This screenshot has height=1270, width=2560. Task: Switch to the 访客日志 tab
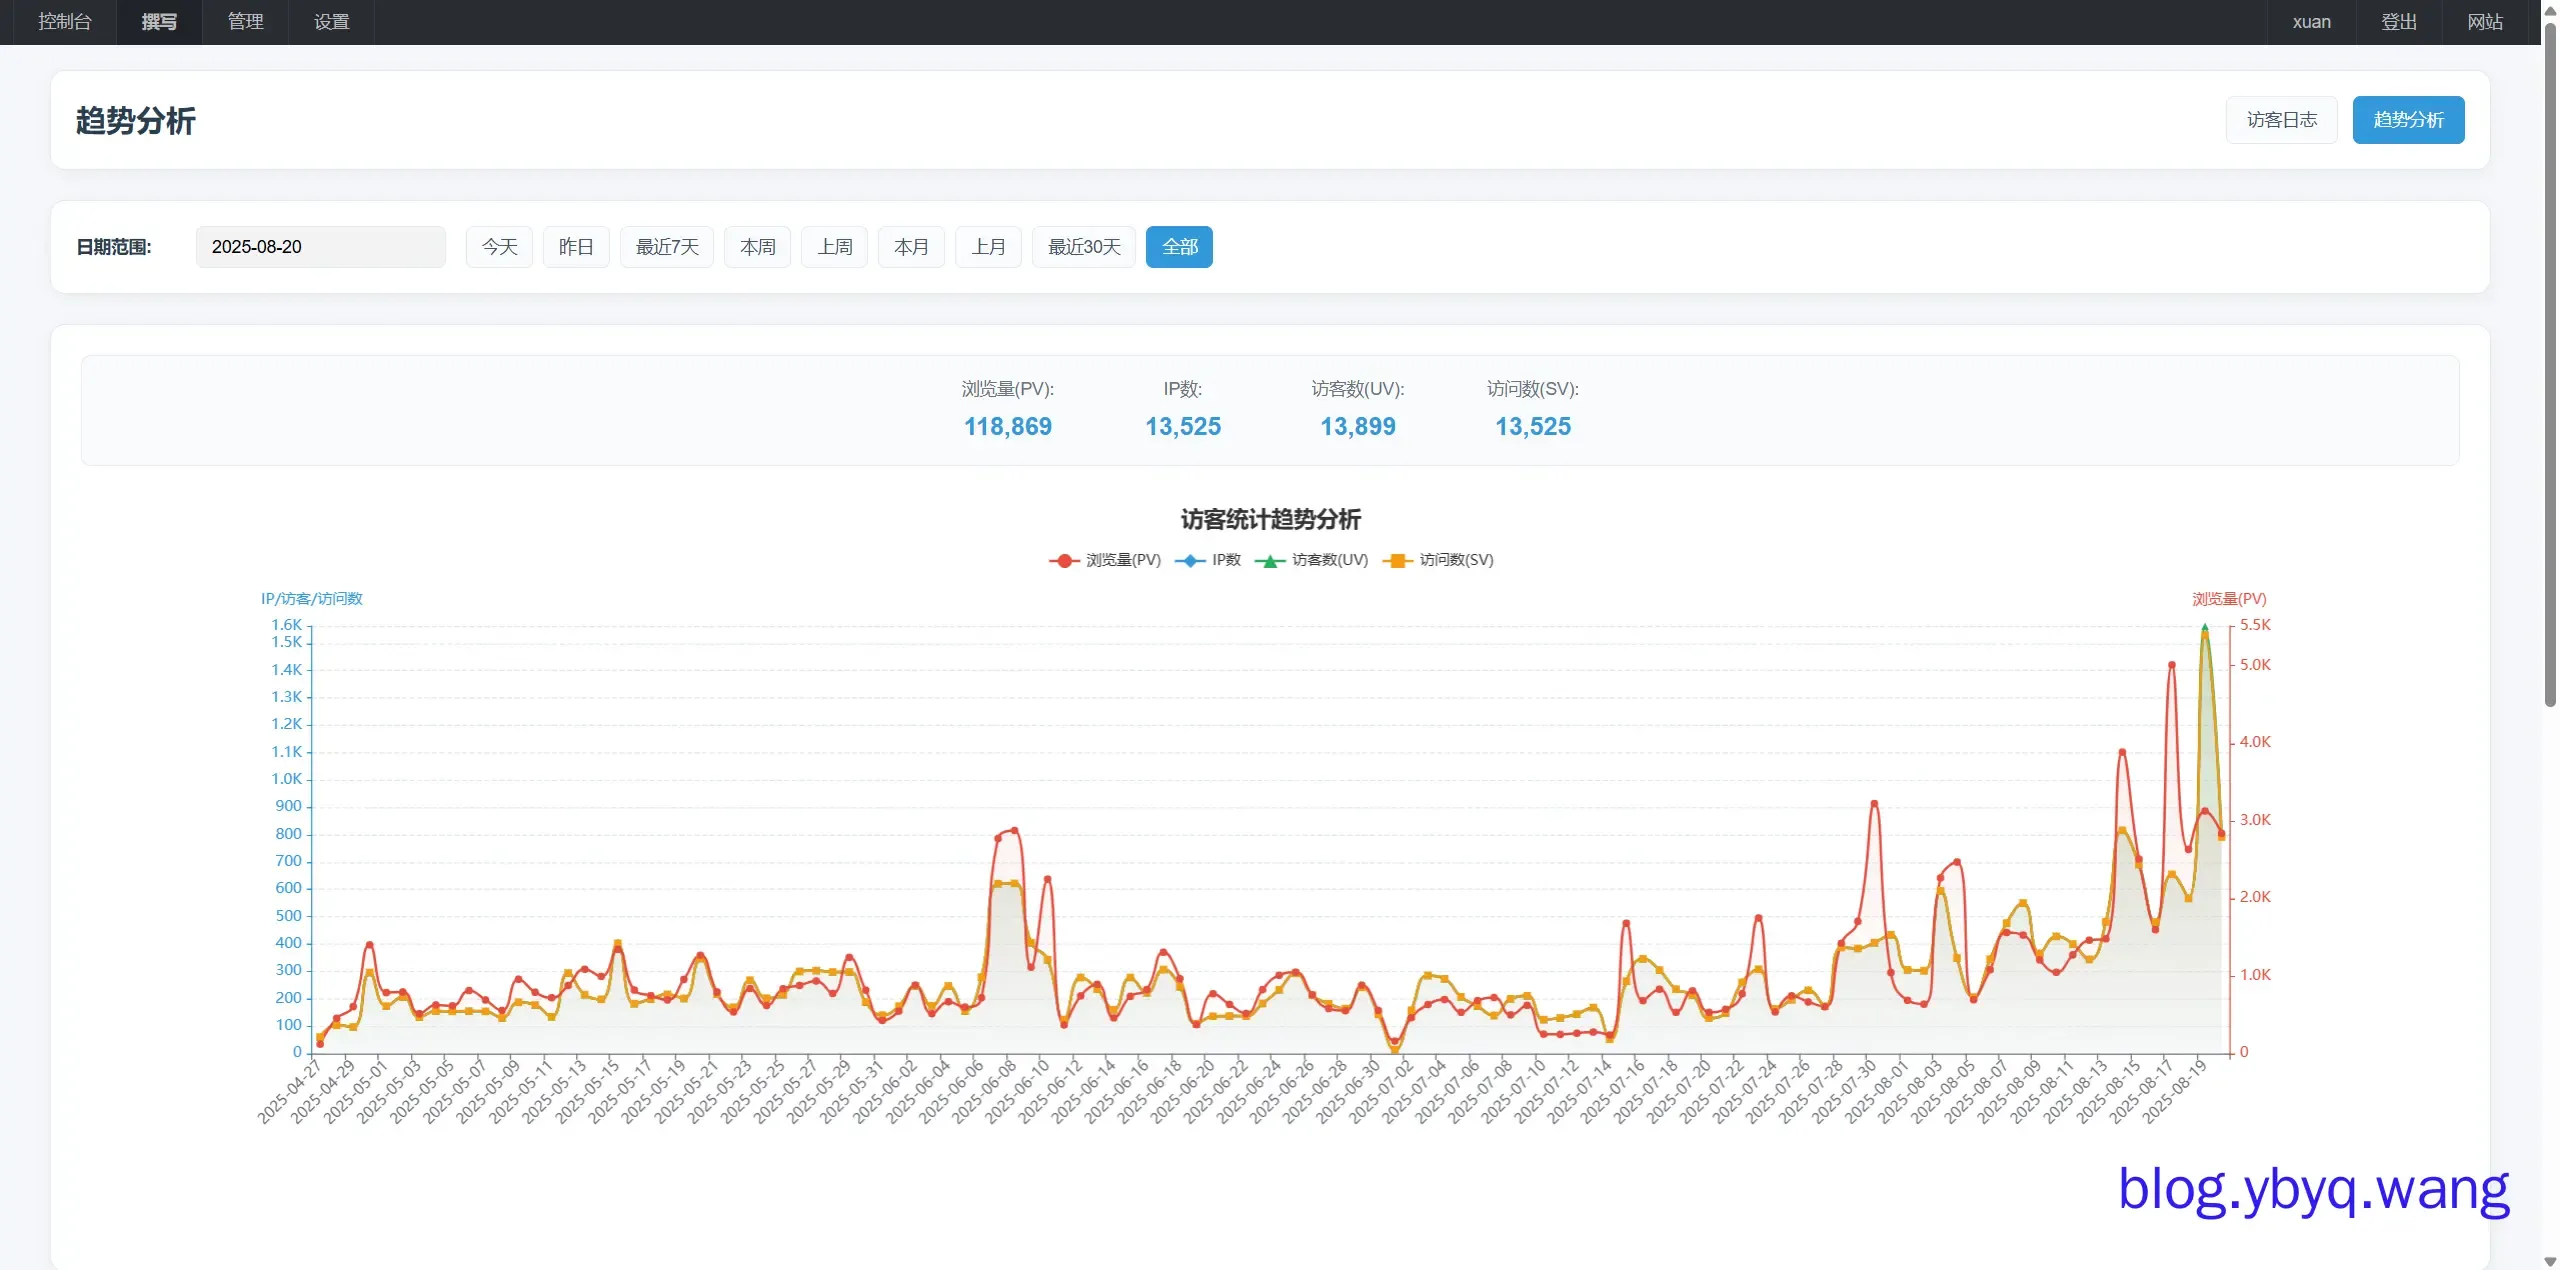tap(2281, 120)
